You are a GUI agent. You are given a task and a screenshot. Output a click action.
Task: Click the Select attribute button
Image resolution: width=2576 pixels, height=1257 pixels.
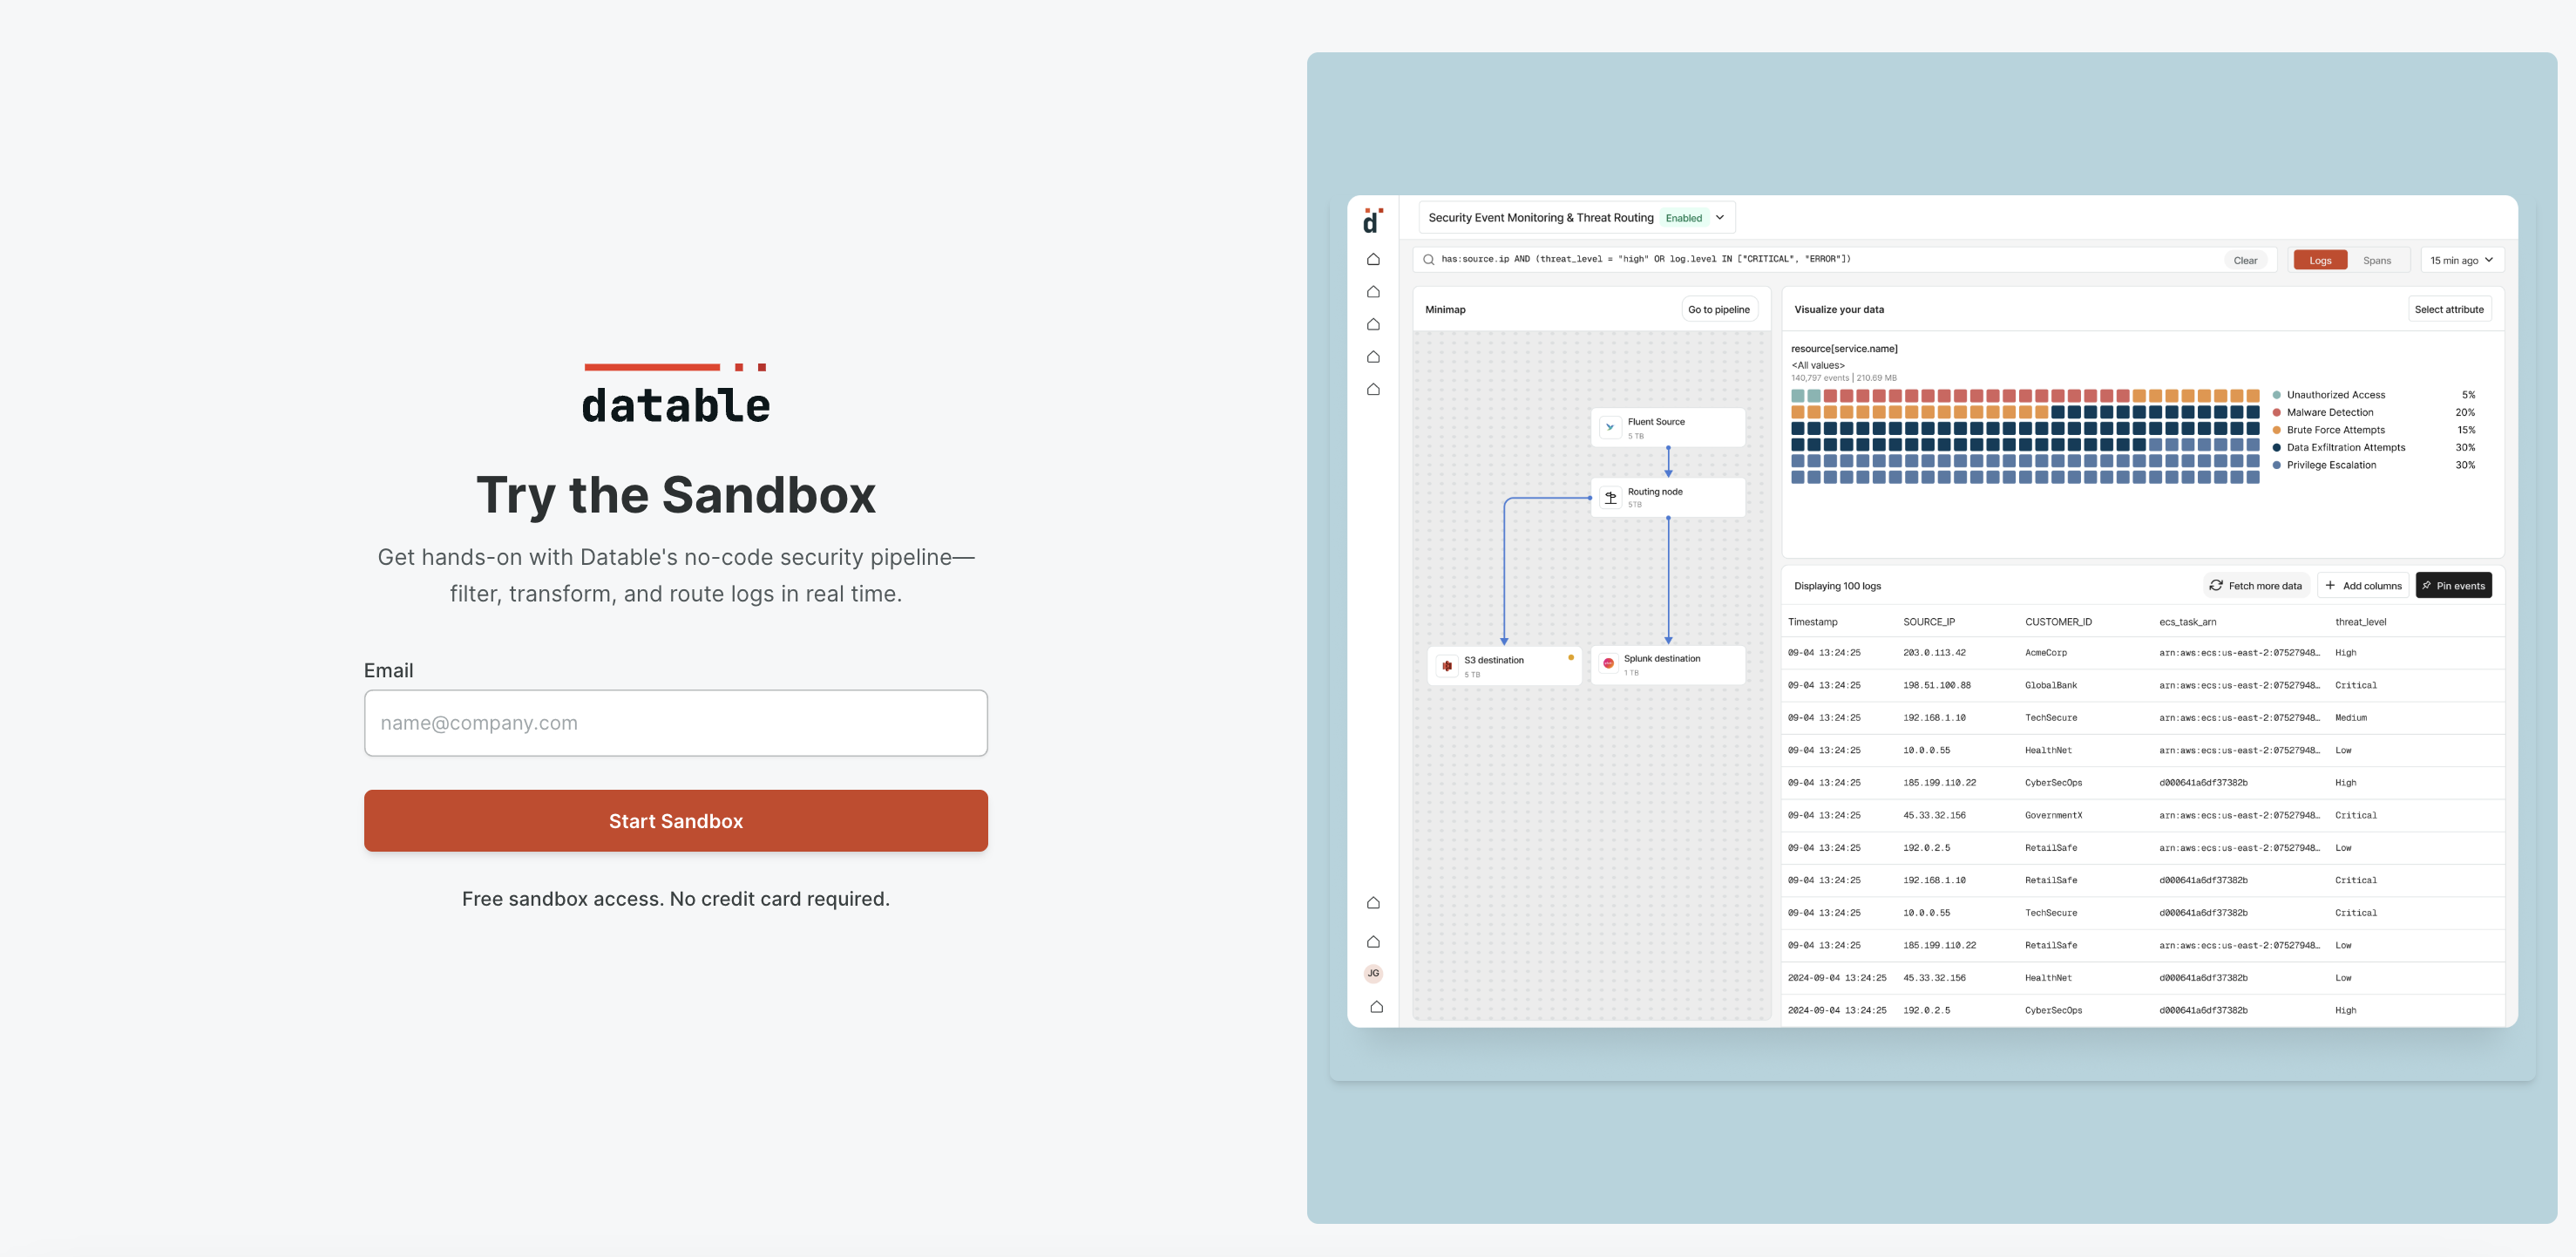pyautogui.click(x=2448, y=309)
